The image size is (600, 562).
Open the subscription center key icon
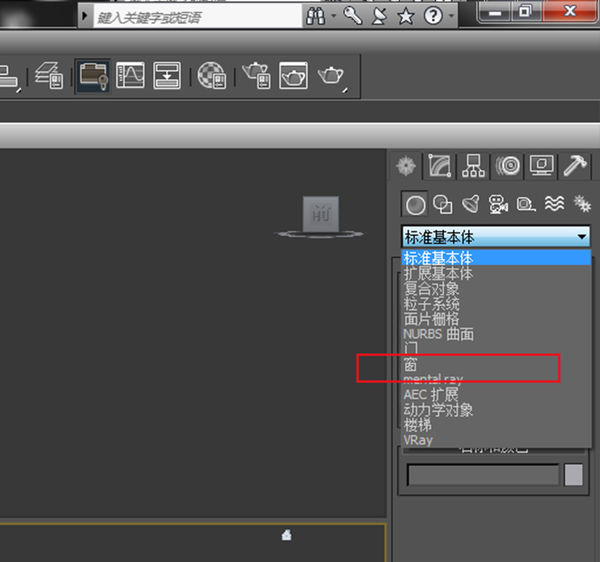click(x=352, y=16)
